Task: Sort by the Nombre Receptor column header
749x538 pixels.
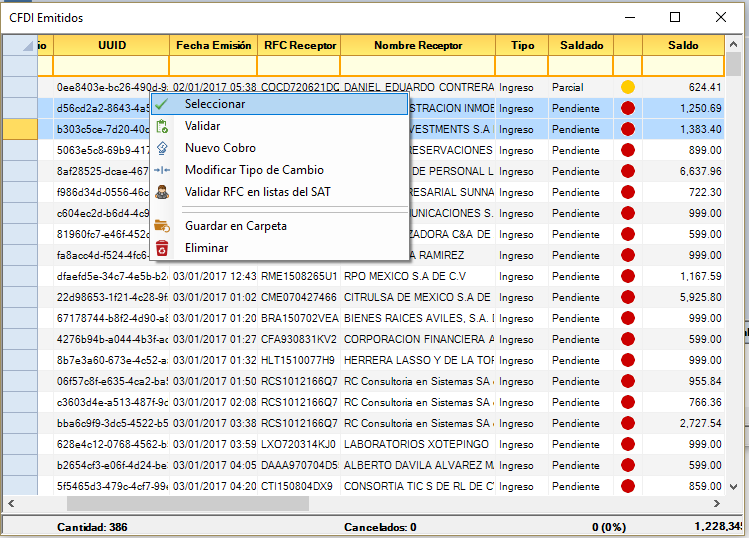Action: (x=417, y=46)
